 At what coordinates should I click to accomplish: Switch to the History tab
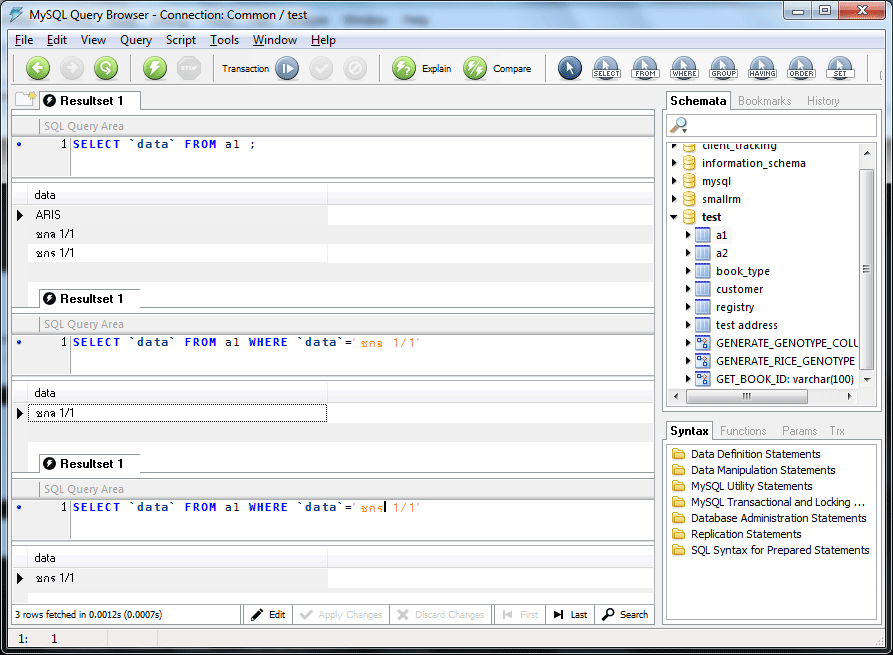823,101
